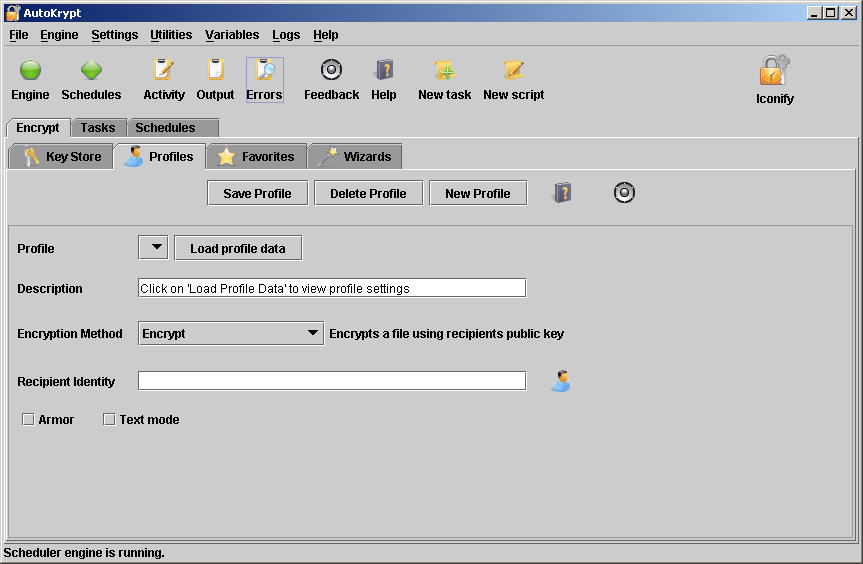863x564 pixels.
Task: Open the Help menu in menu bar
Action: point(326,35)
